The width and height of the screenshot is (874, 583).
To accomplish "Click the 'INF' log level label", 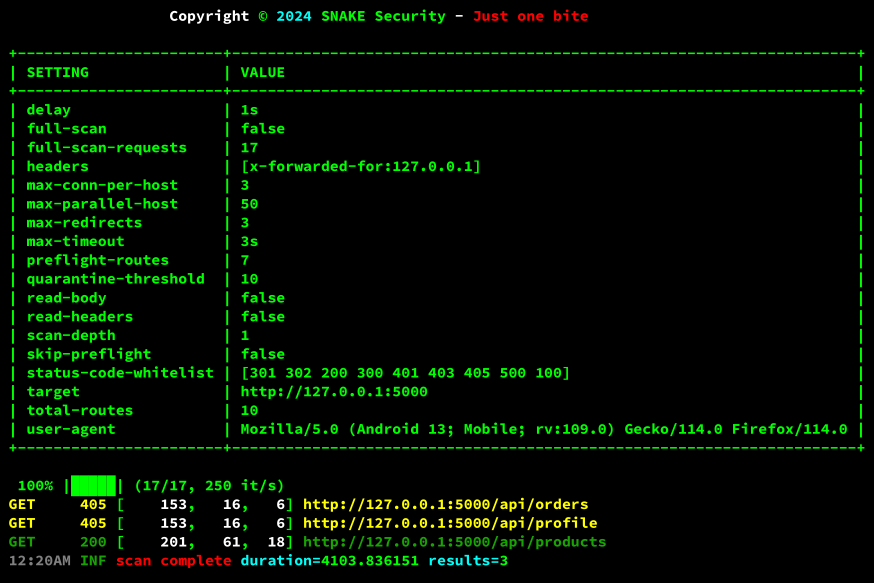I will click(x=93, y=561).
